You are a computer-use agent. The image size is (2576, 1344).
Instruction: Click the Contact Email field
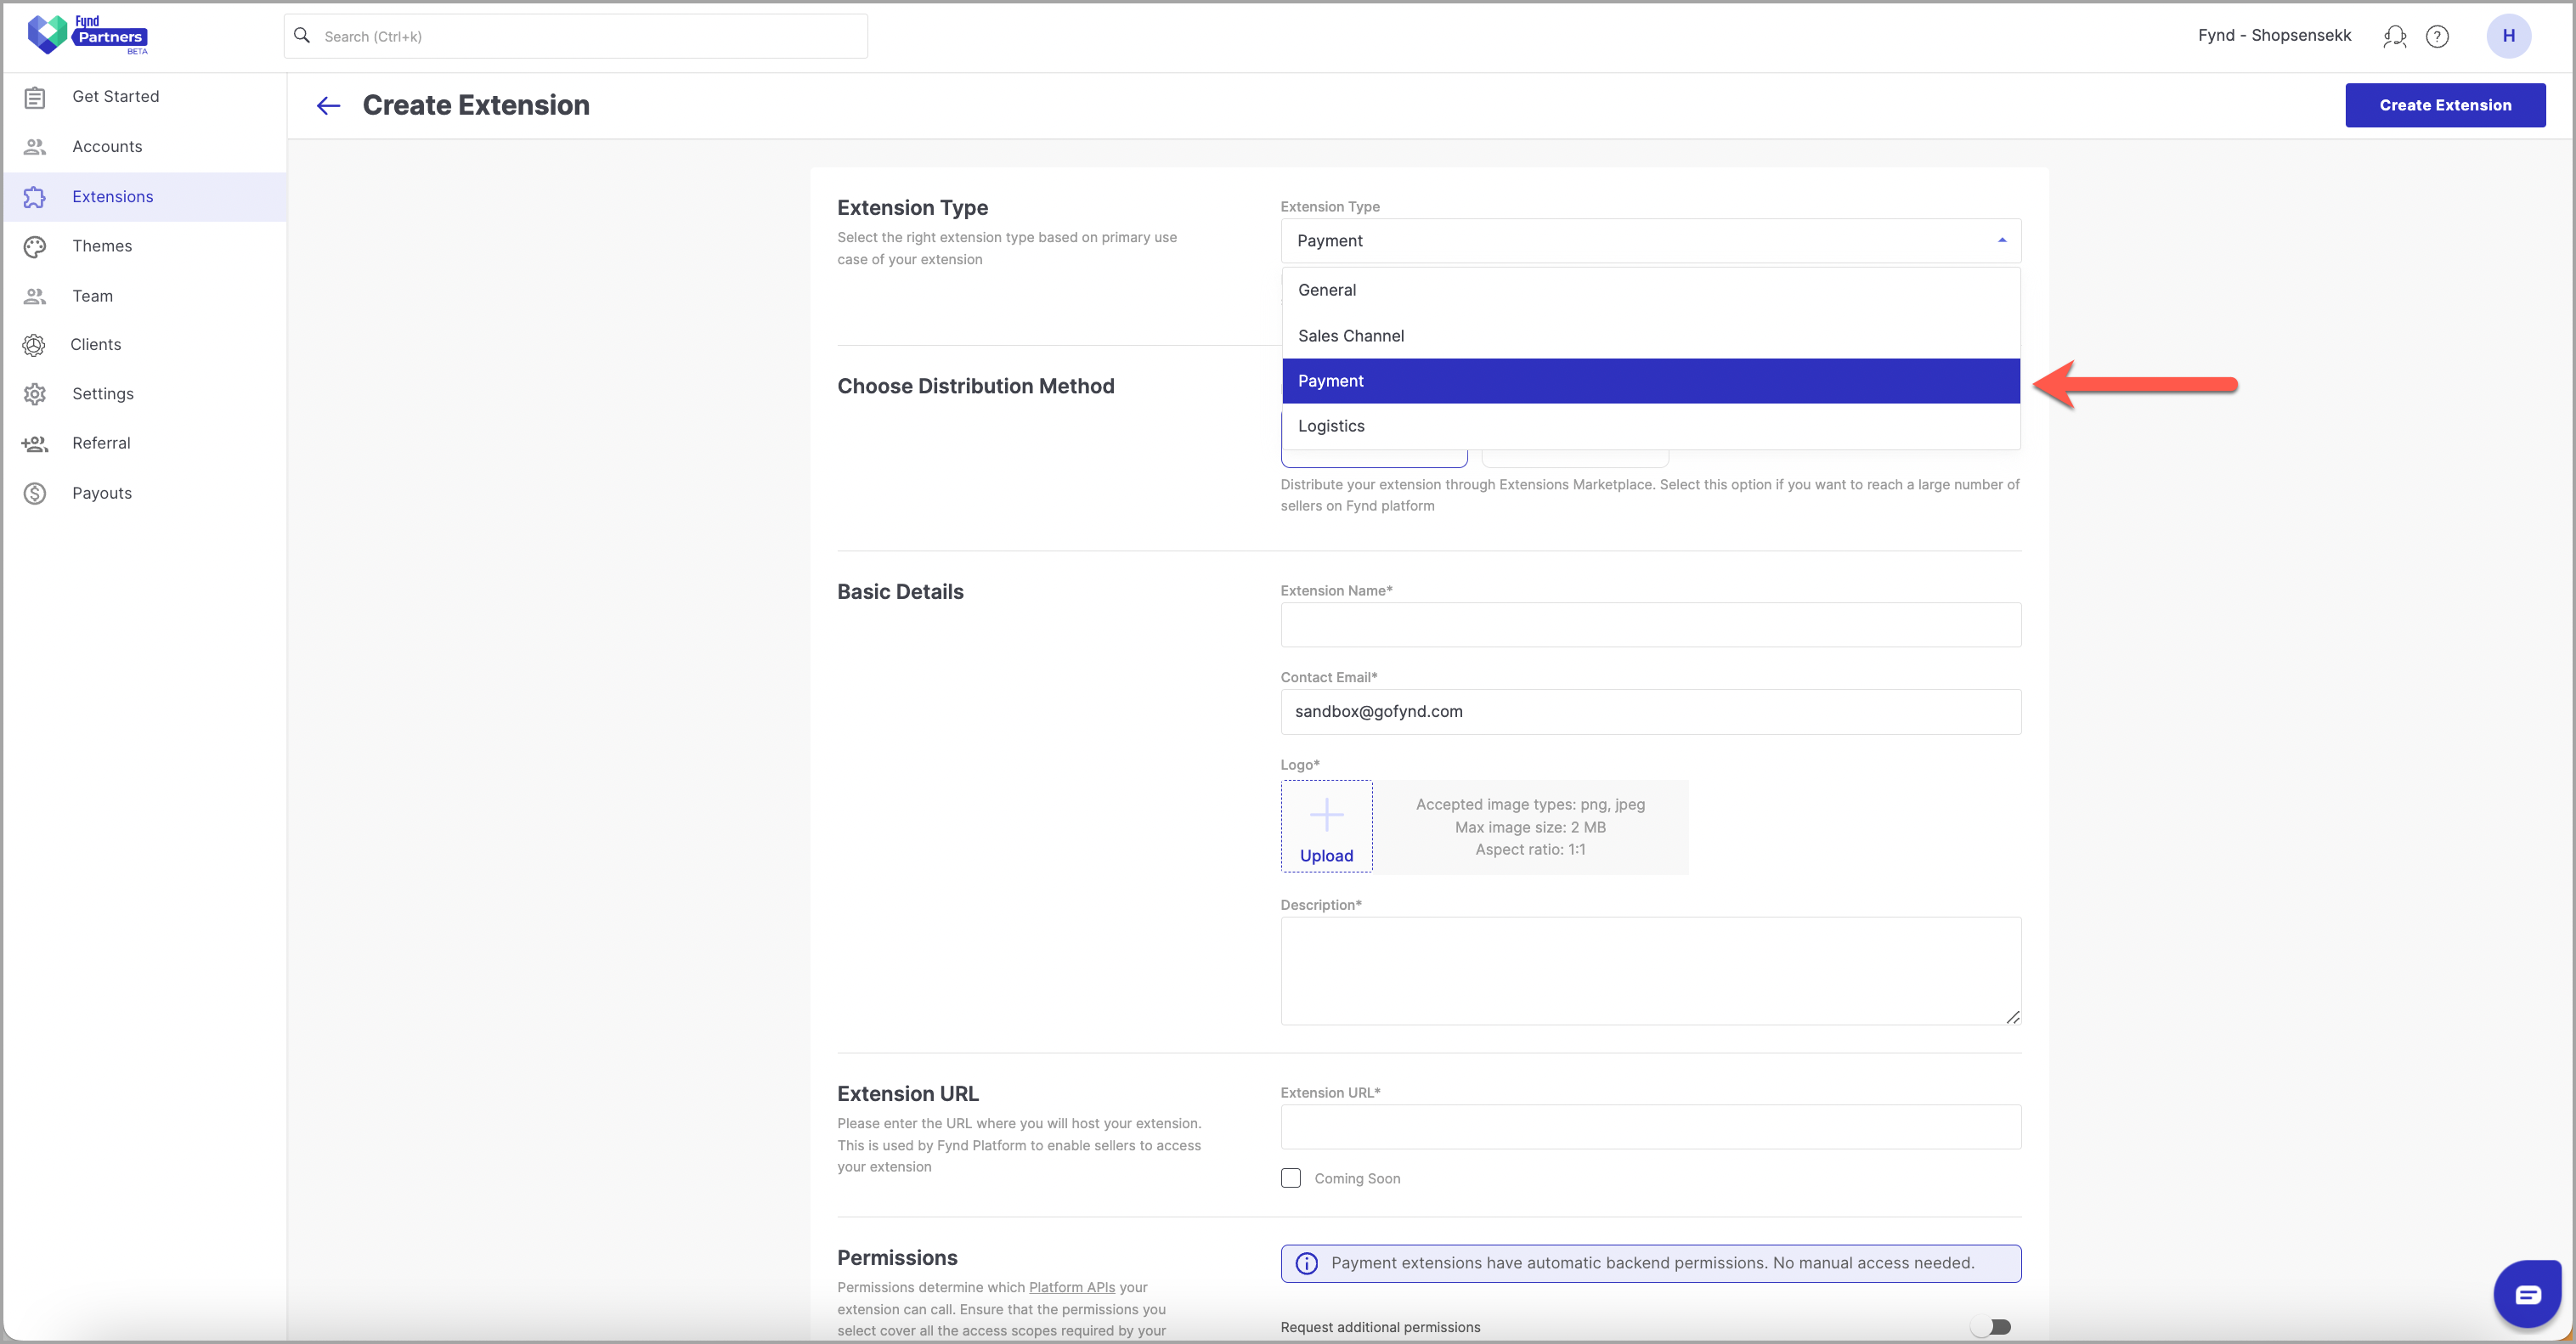[1650, 712]
